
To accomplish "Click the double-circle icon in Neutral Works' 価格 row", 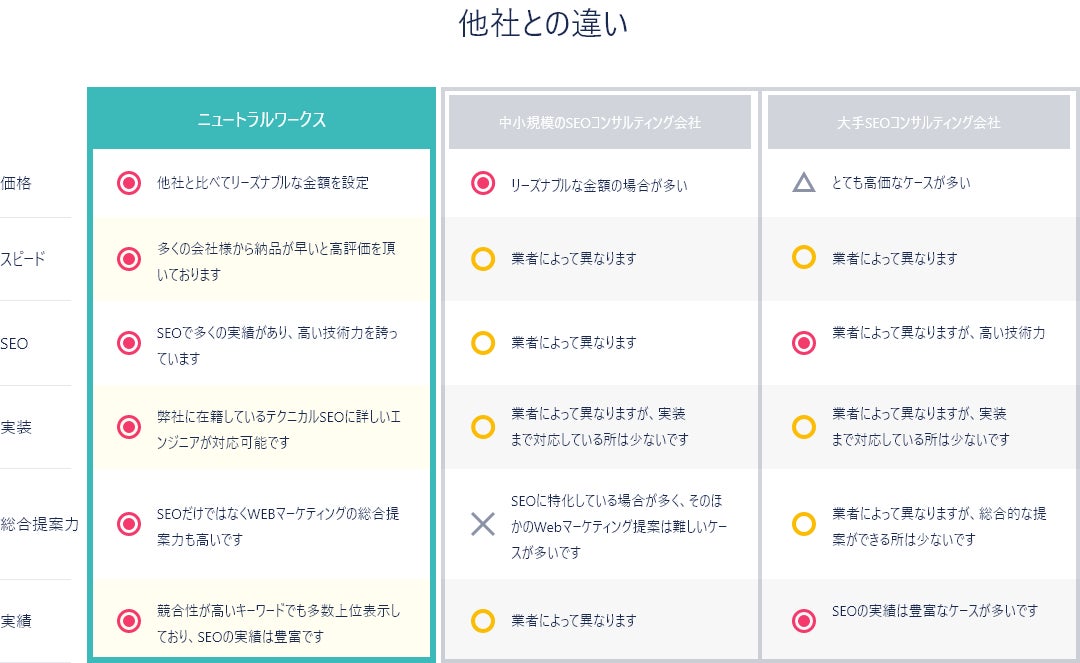I will point(129,183).
